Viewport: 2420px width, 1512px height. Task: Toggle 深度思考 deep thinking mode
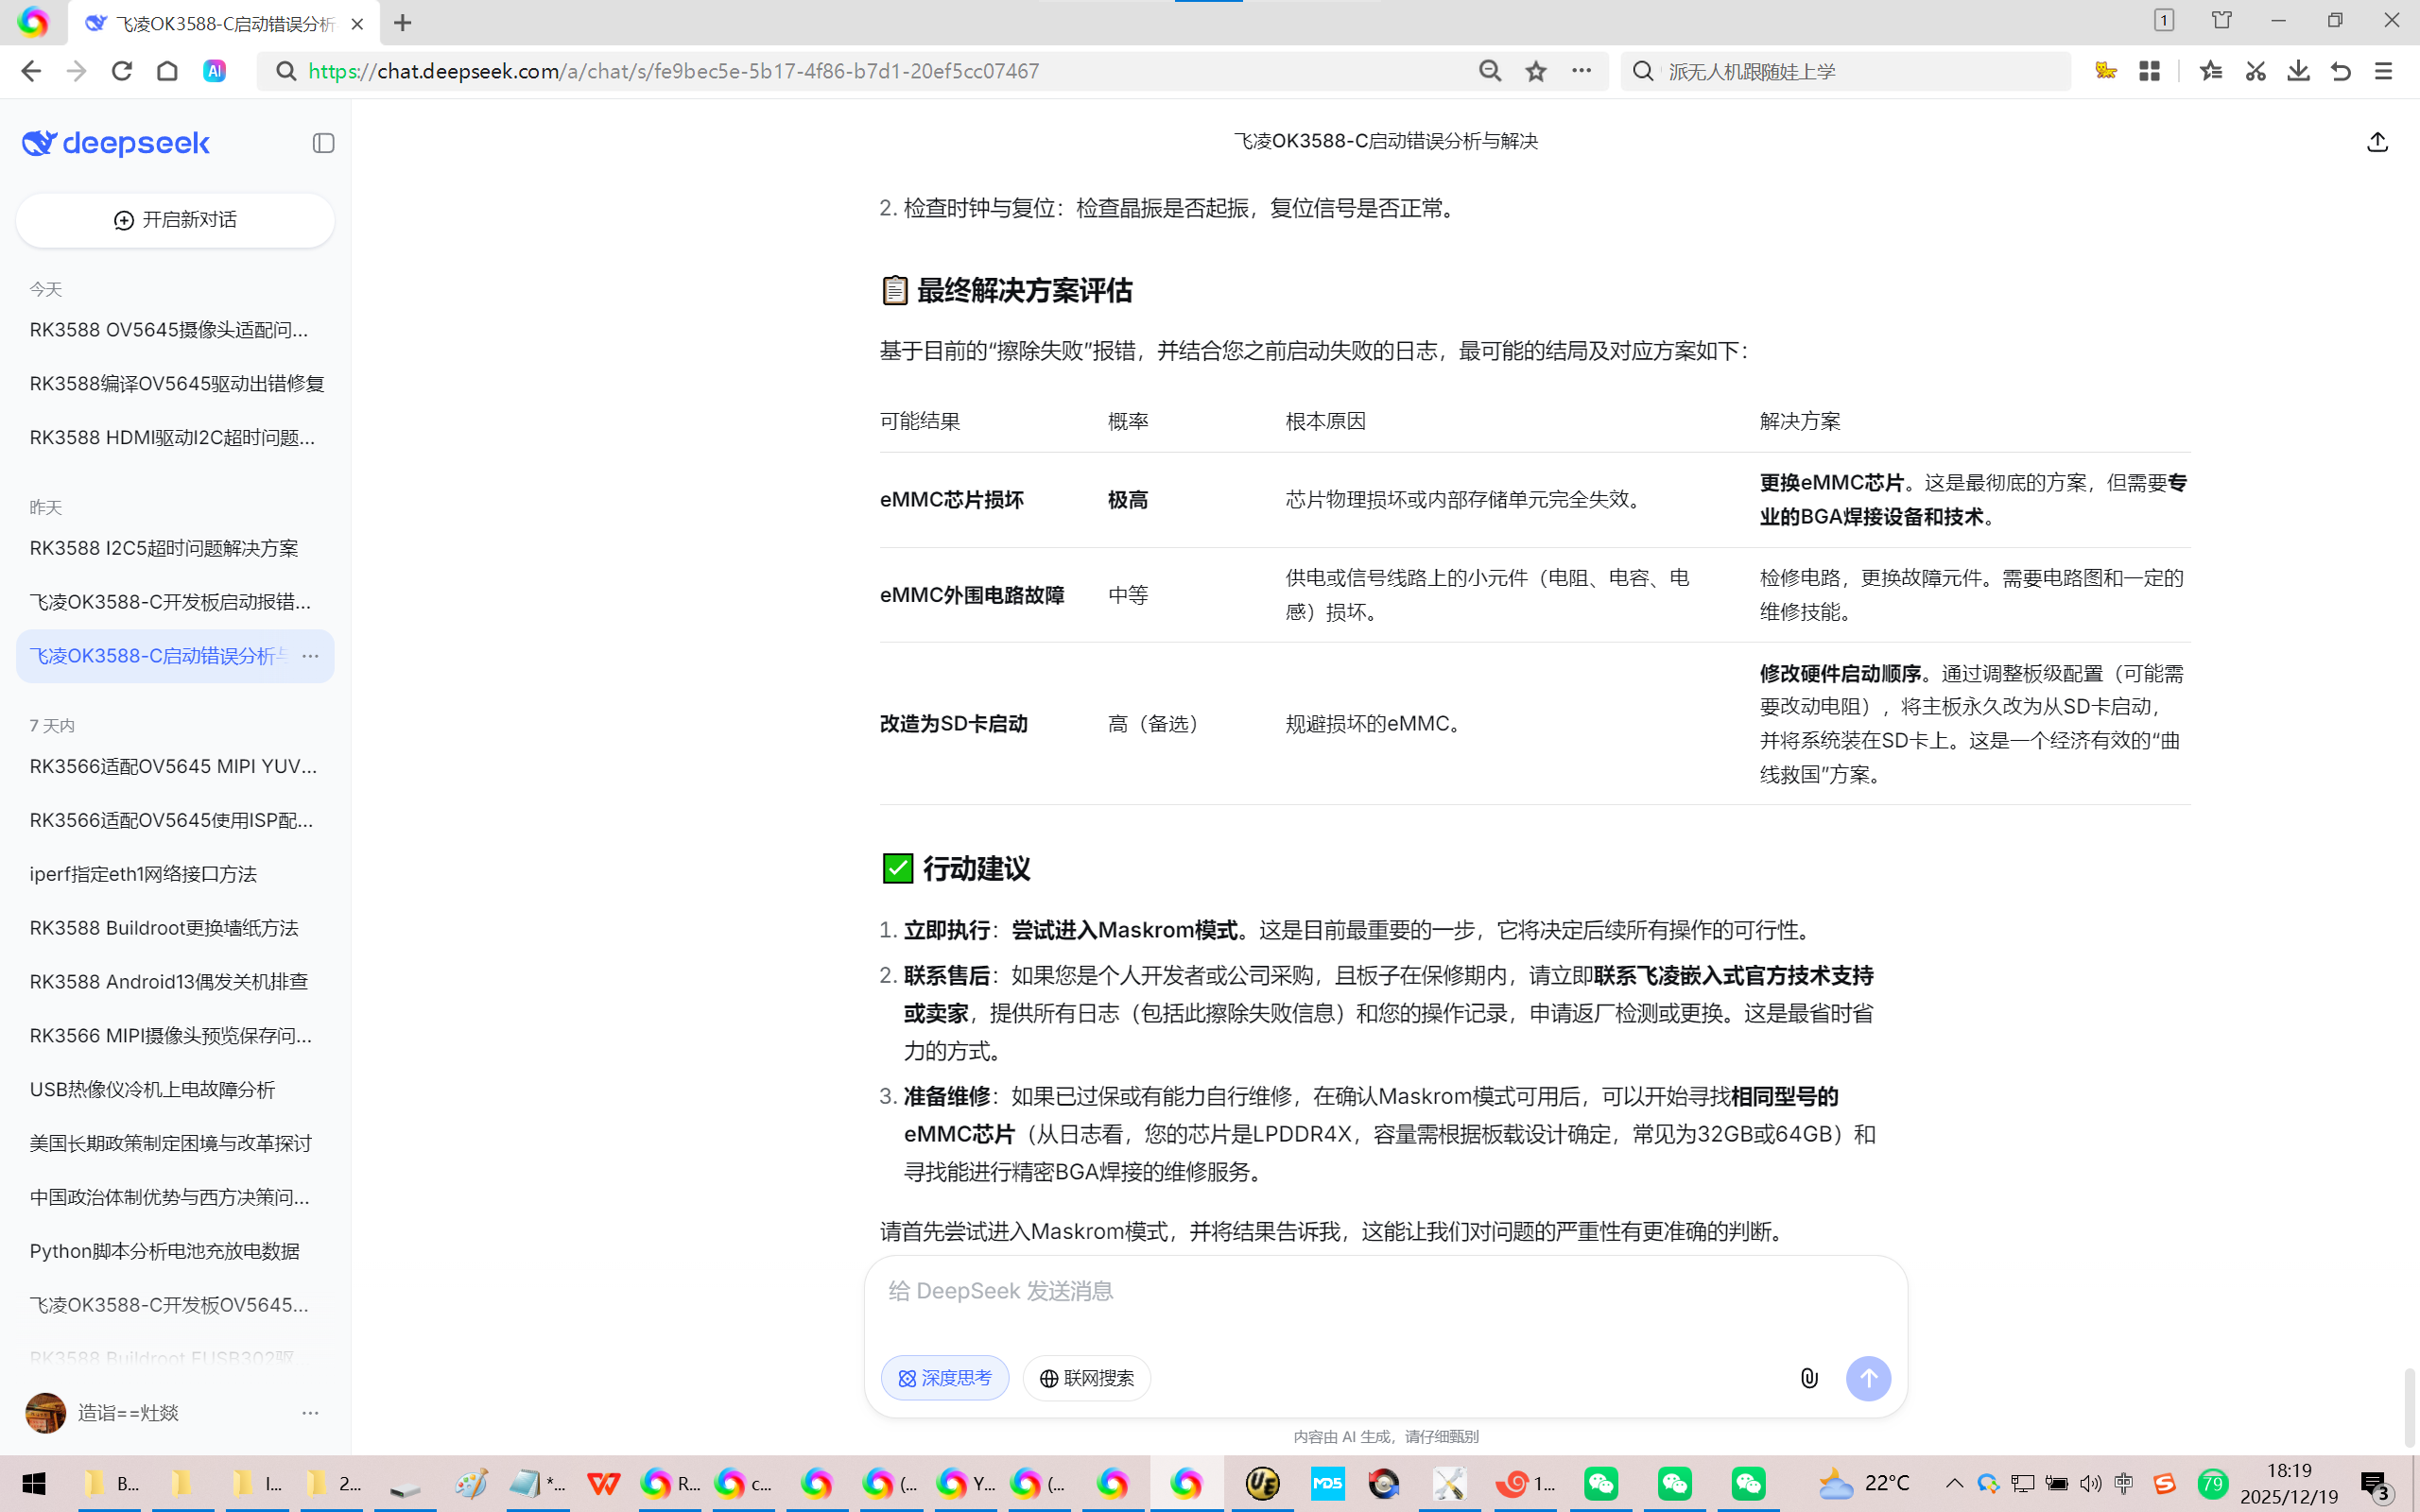[x=944, y=1378]
